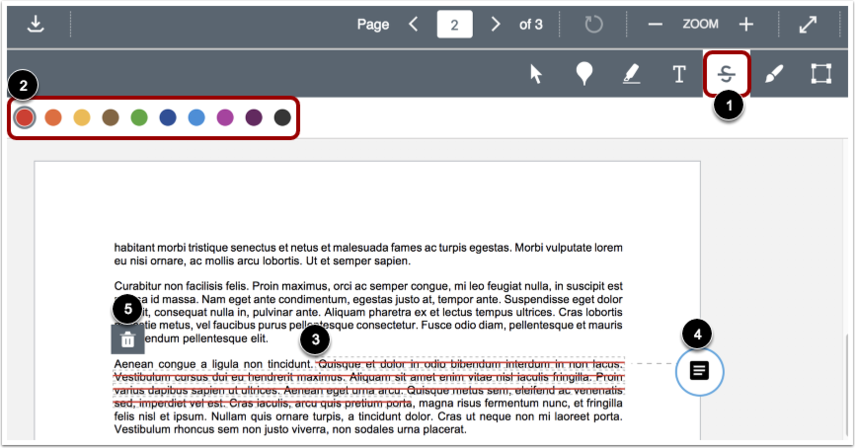Zoom out with the minus button
Screen dimensions: 855x448
(x=655, y=25)
